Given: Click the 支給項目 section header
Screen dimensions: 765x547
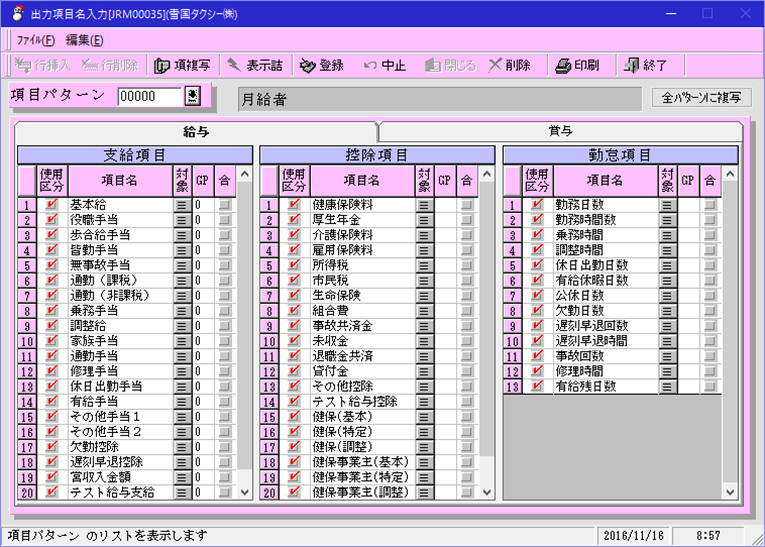Looking at the screenshot, I should [135, 155].
